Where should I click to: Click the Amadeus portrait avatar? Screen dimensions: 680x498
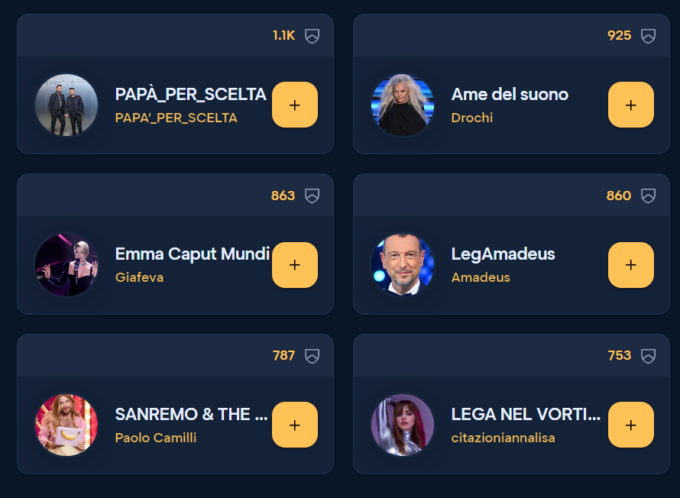(x=402, y=265)
